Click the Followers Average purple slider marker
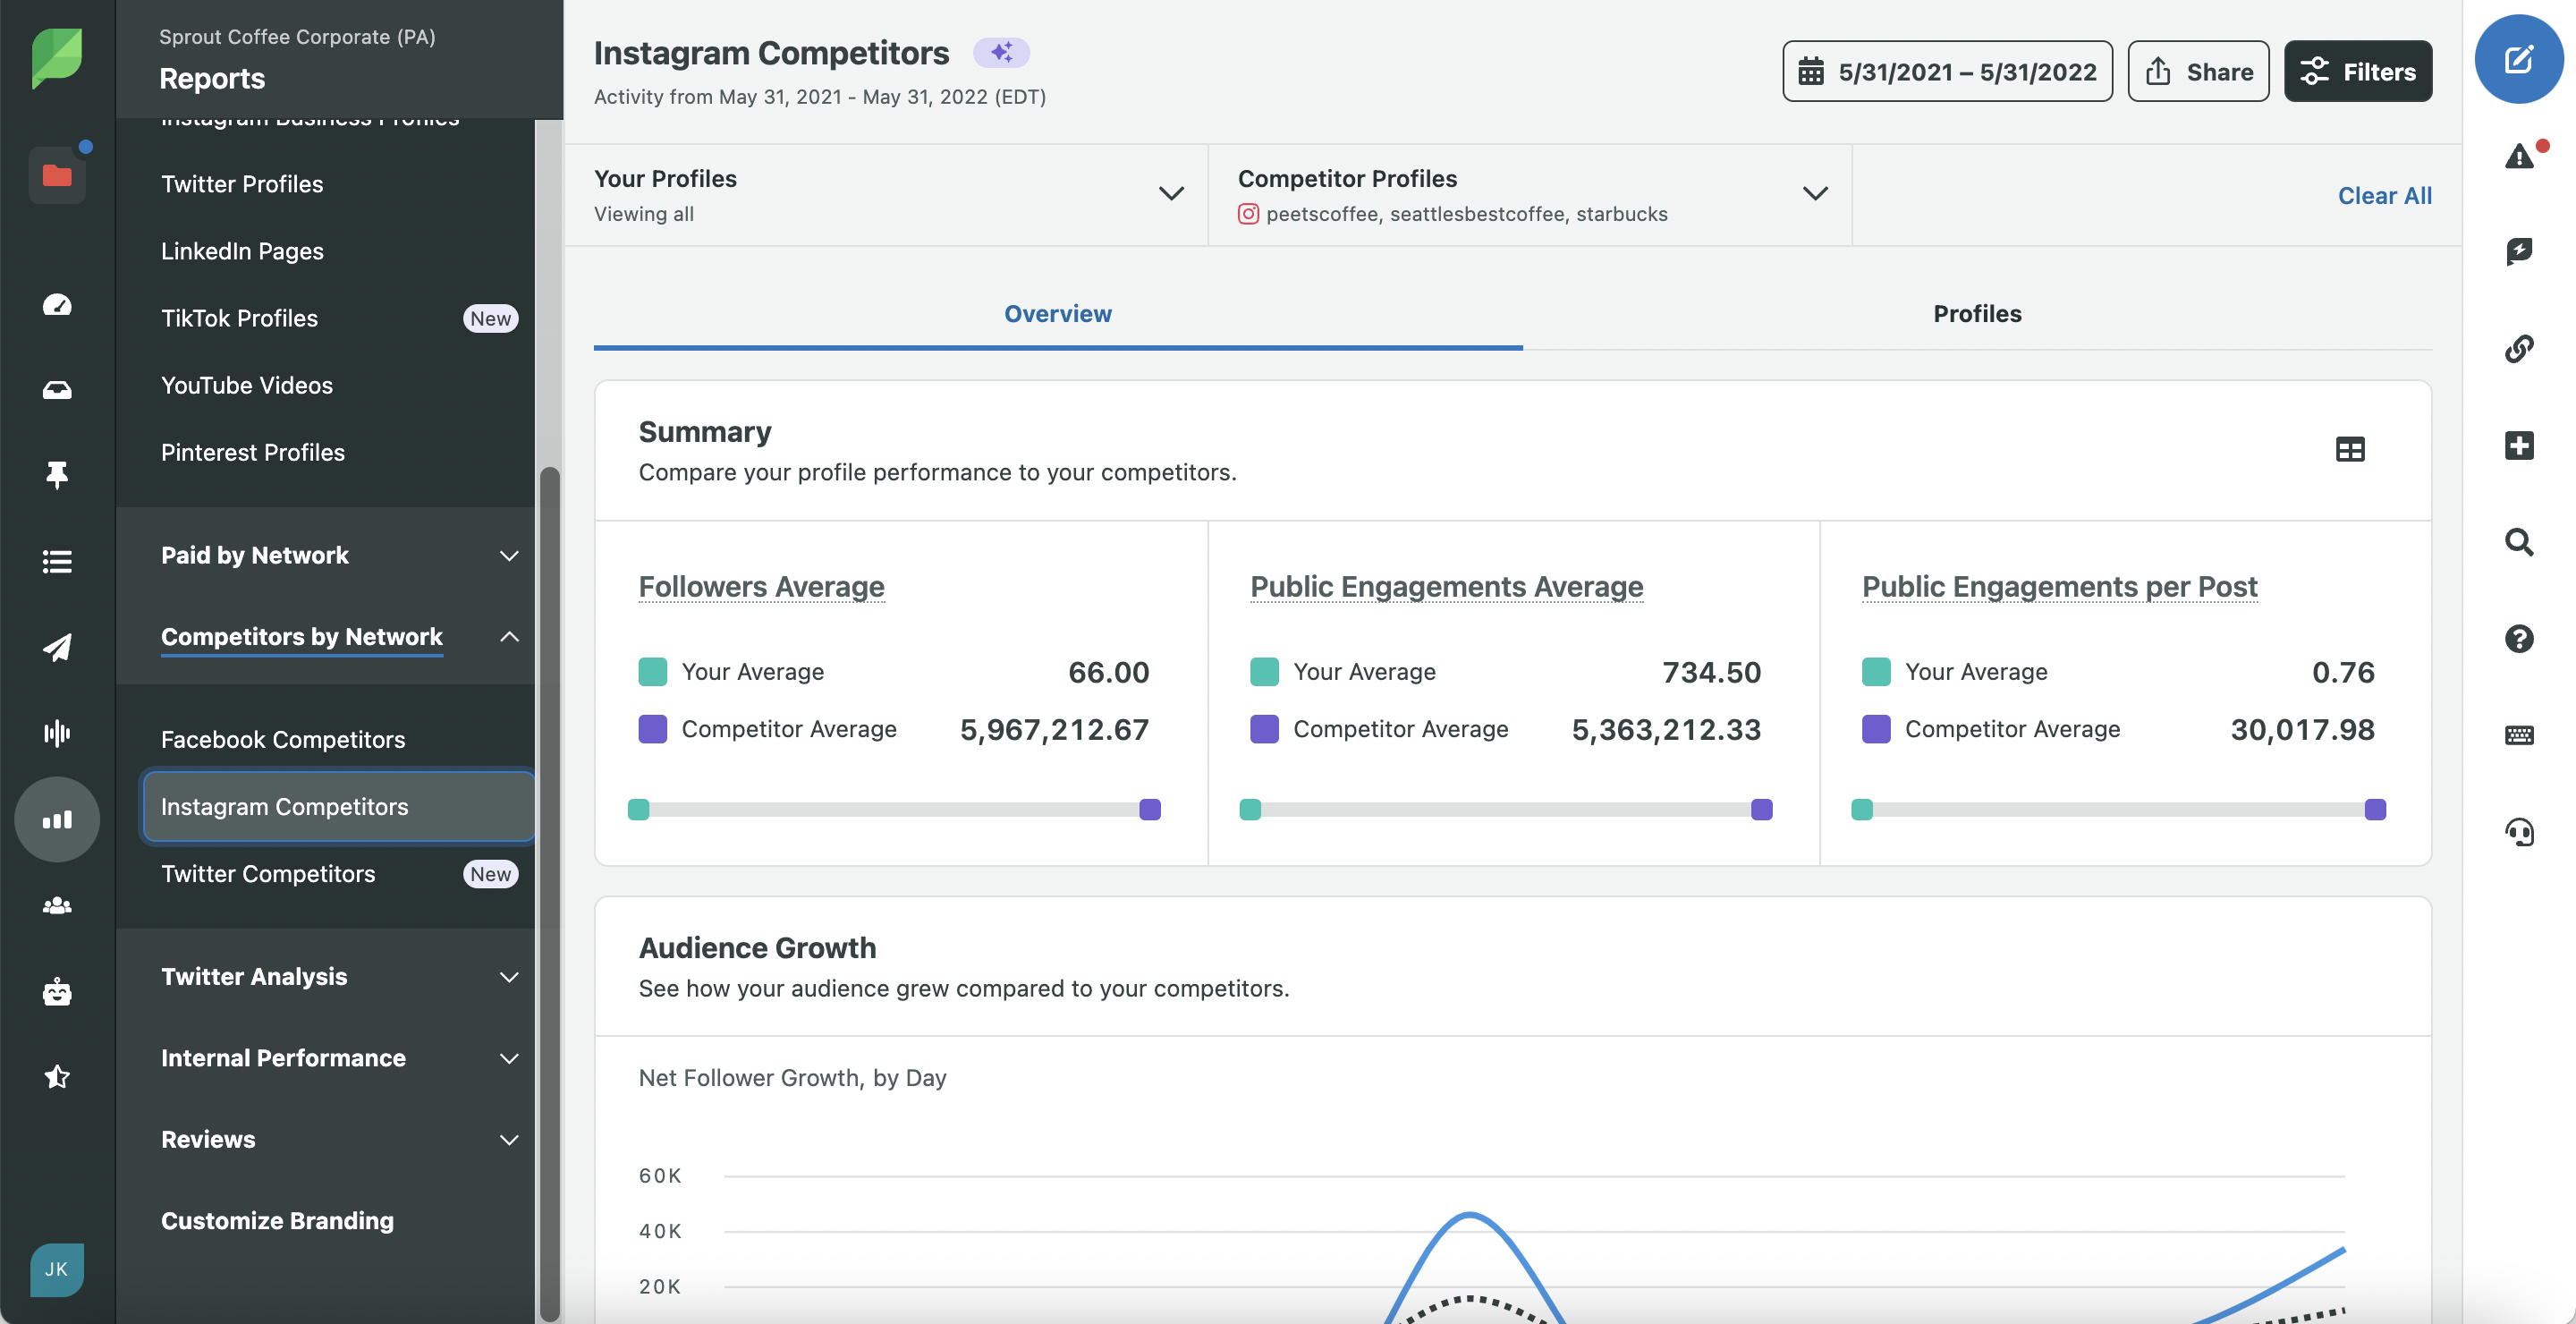This screenshot has width=2576, height=1324. coord(1150,810)
